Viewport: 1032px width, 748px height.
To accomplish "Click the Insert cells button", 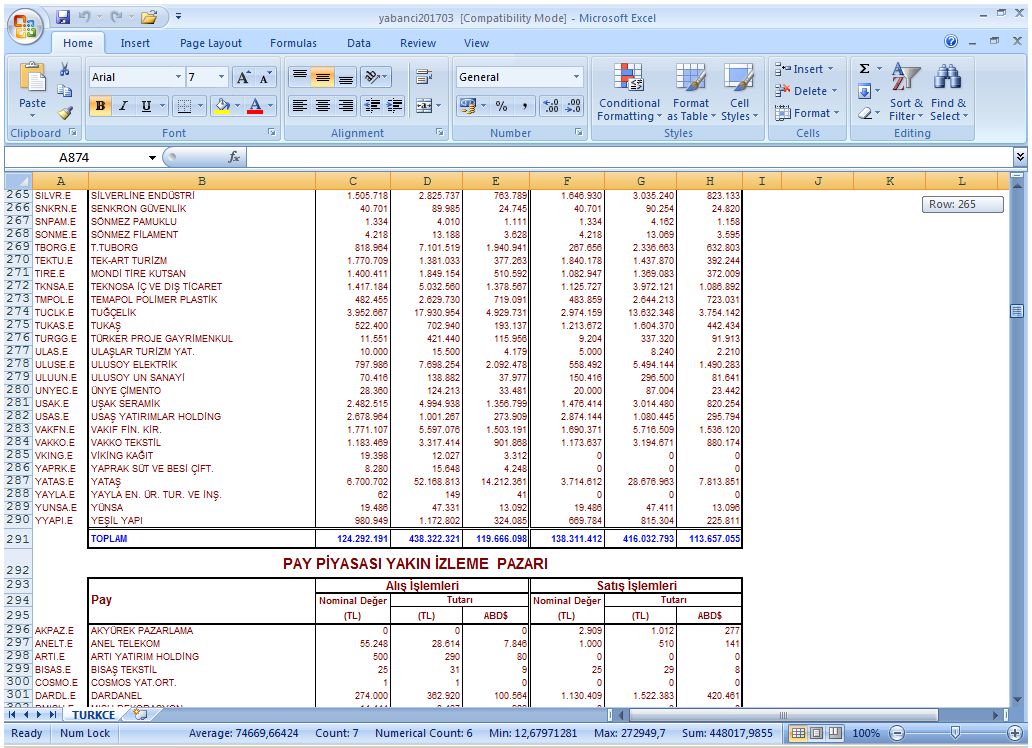I will click(806, 68).
